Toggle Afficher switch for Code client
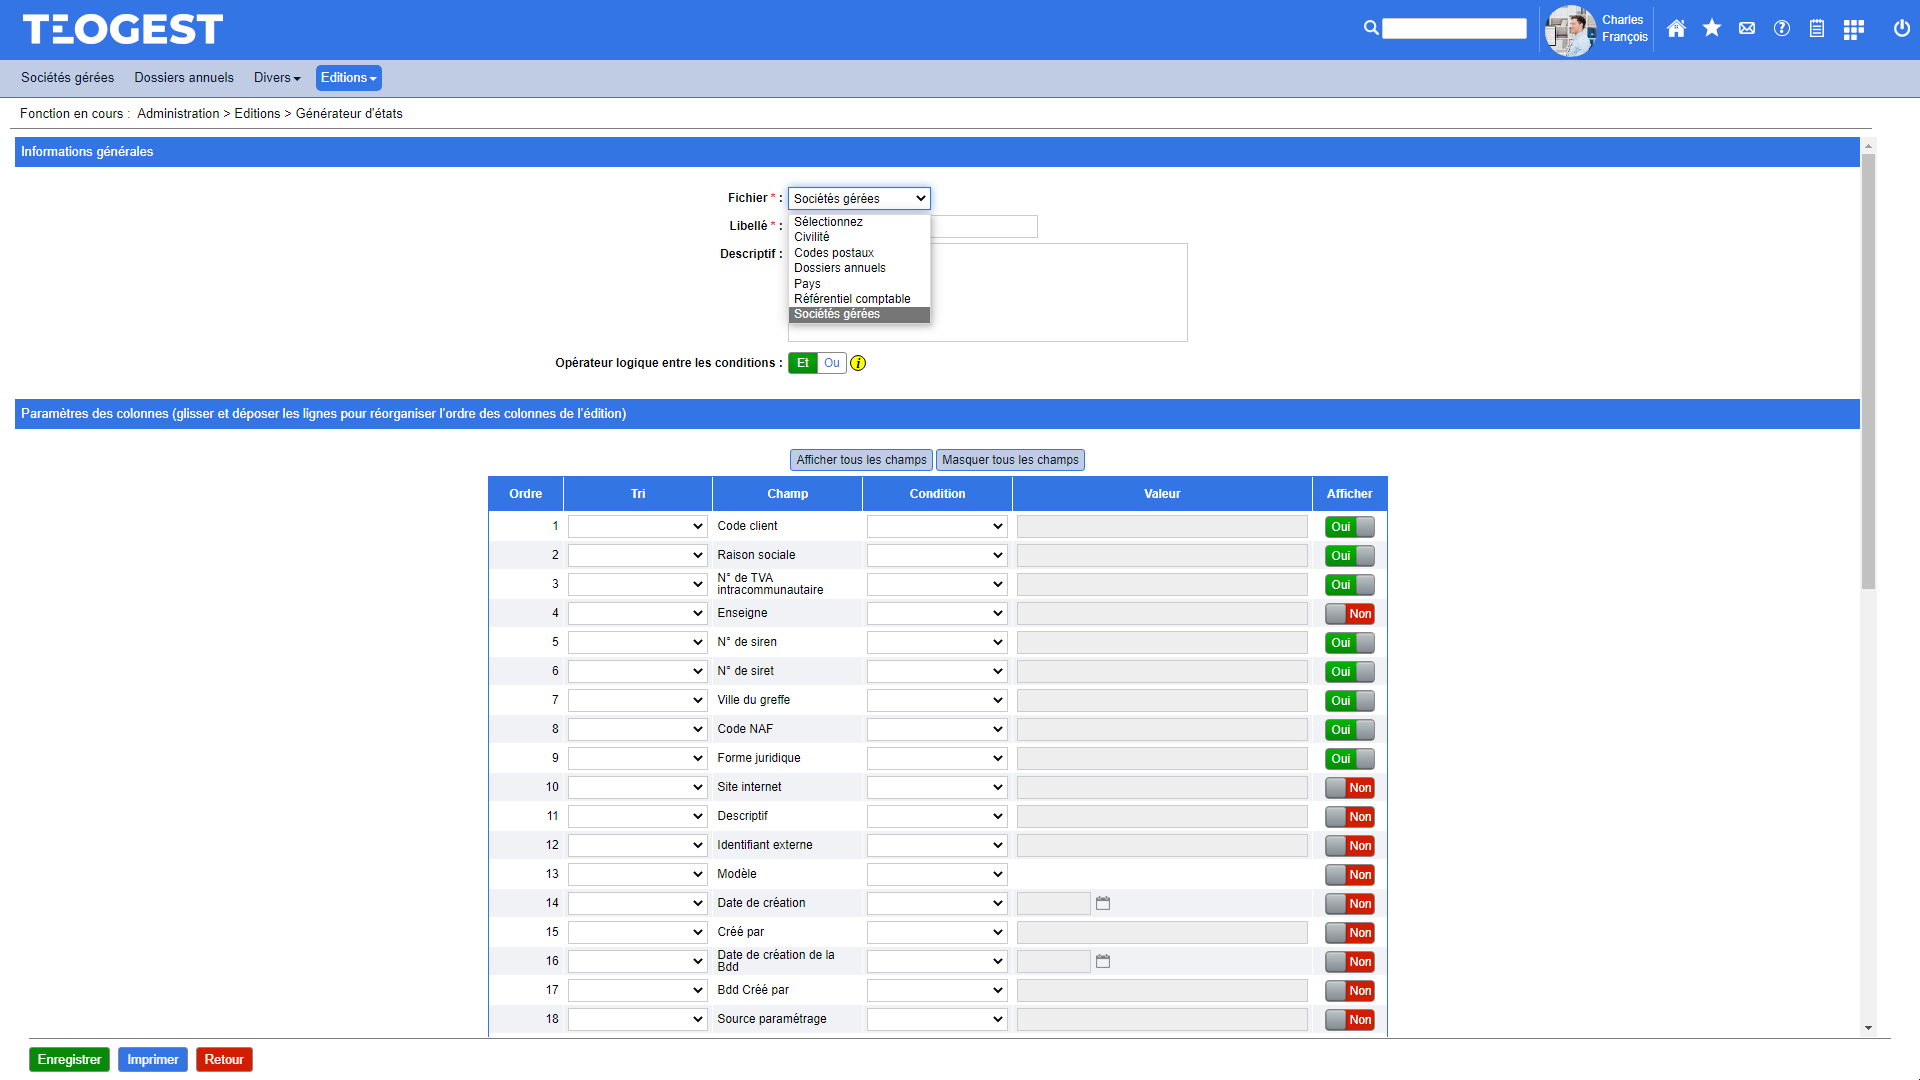This screenshot has width=1920, height=1080. tap(1349, 527)
